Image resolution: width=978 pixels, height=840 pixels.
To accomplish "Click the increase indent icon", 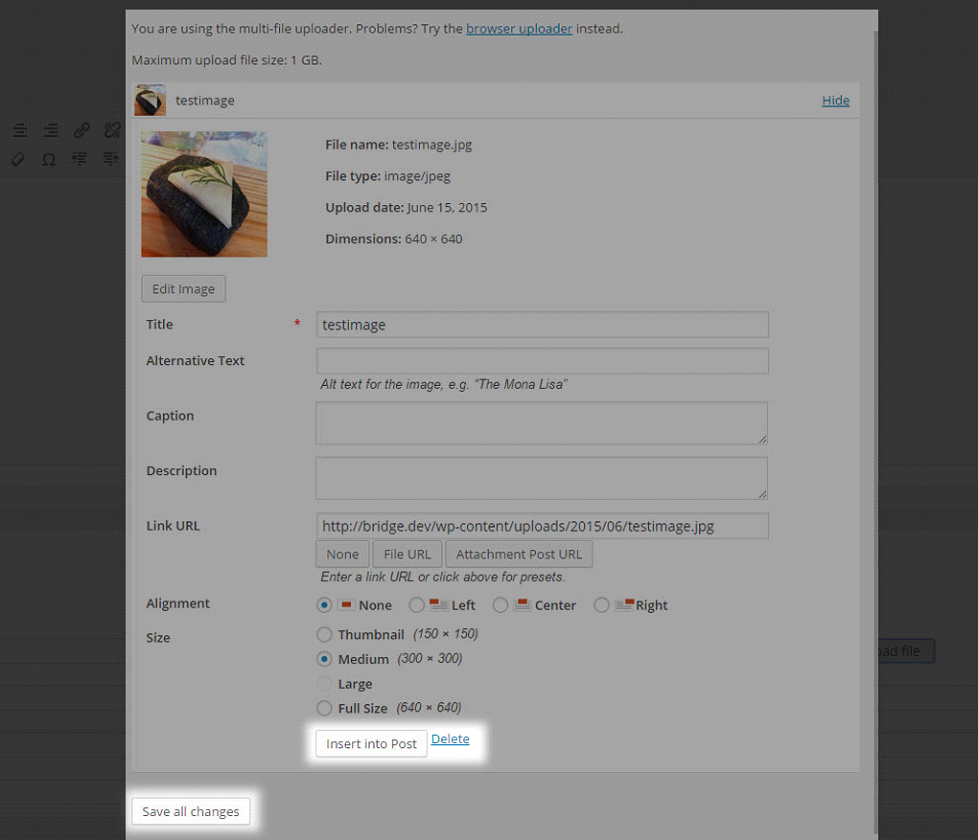I will pyautogui.click(x=110, y=159).
